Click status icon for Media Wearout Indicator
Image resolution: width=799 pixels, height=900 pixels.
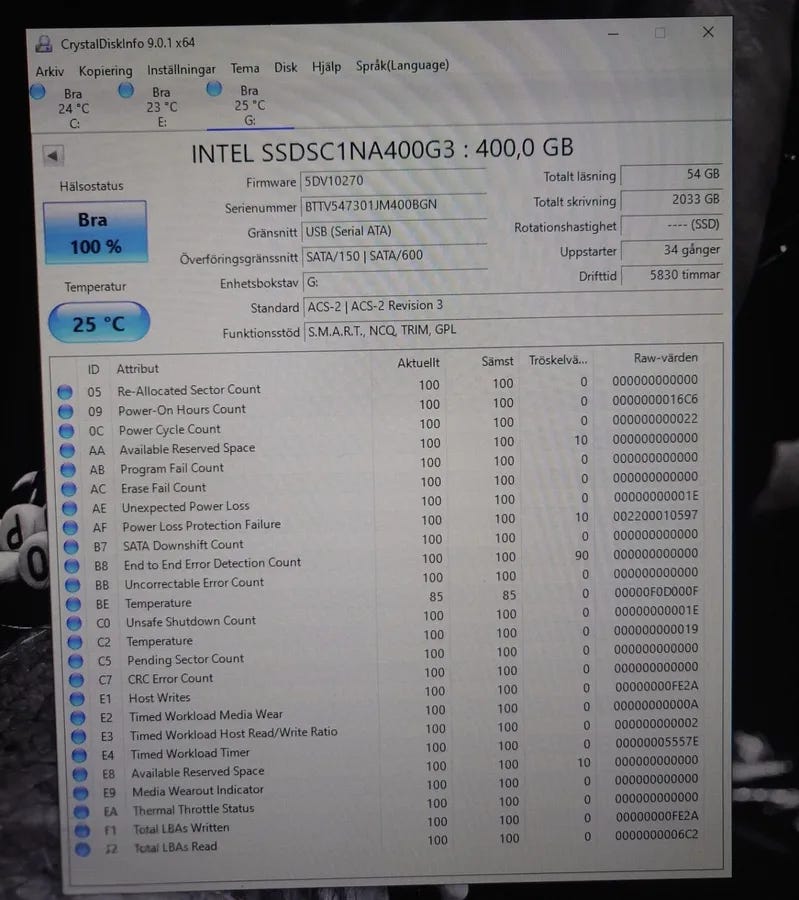(81, 793)
